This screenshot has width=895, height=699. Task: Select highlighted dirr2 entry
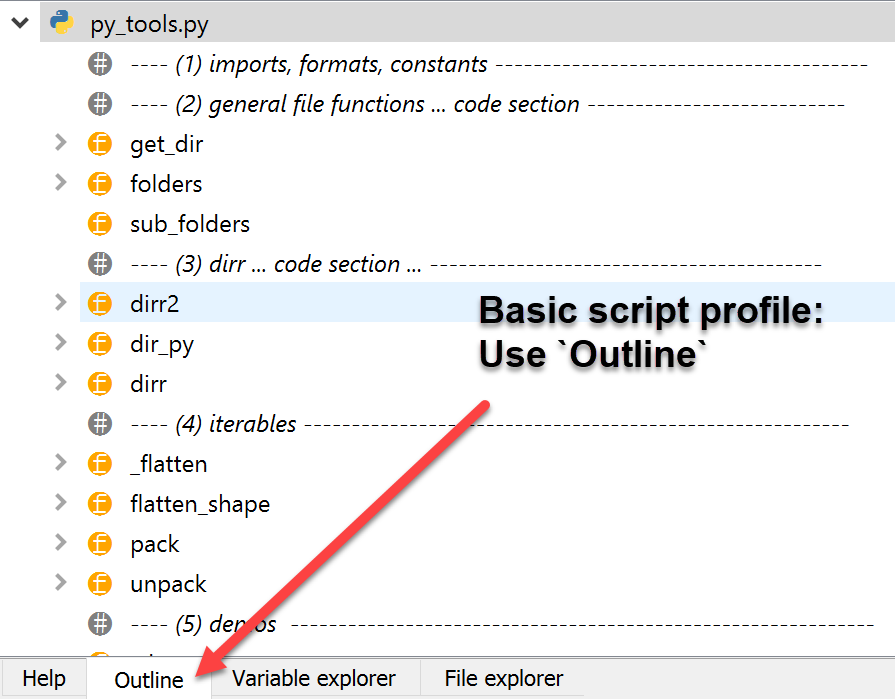(x=487, y=302)
